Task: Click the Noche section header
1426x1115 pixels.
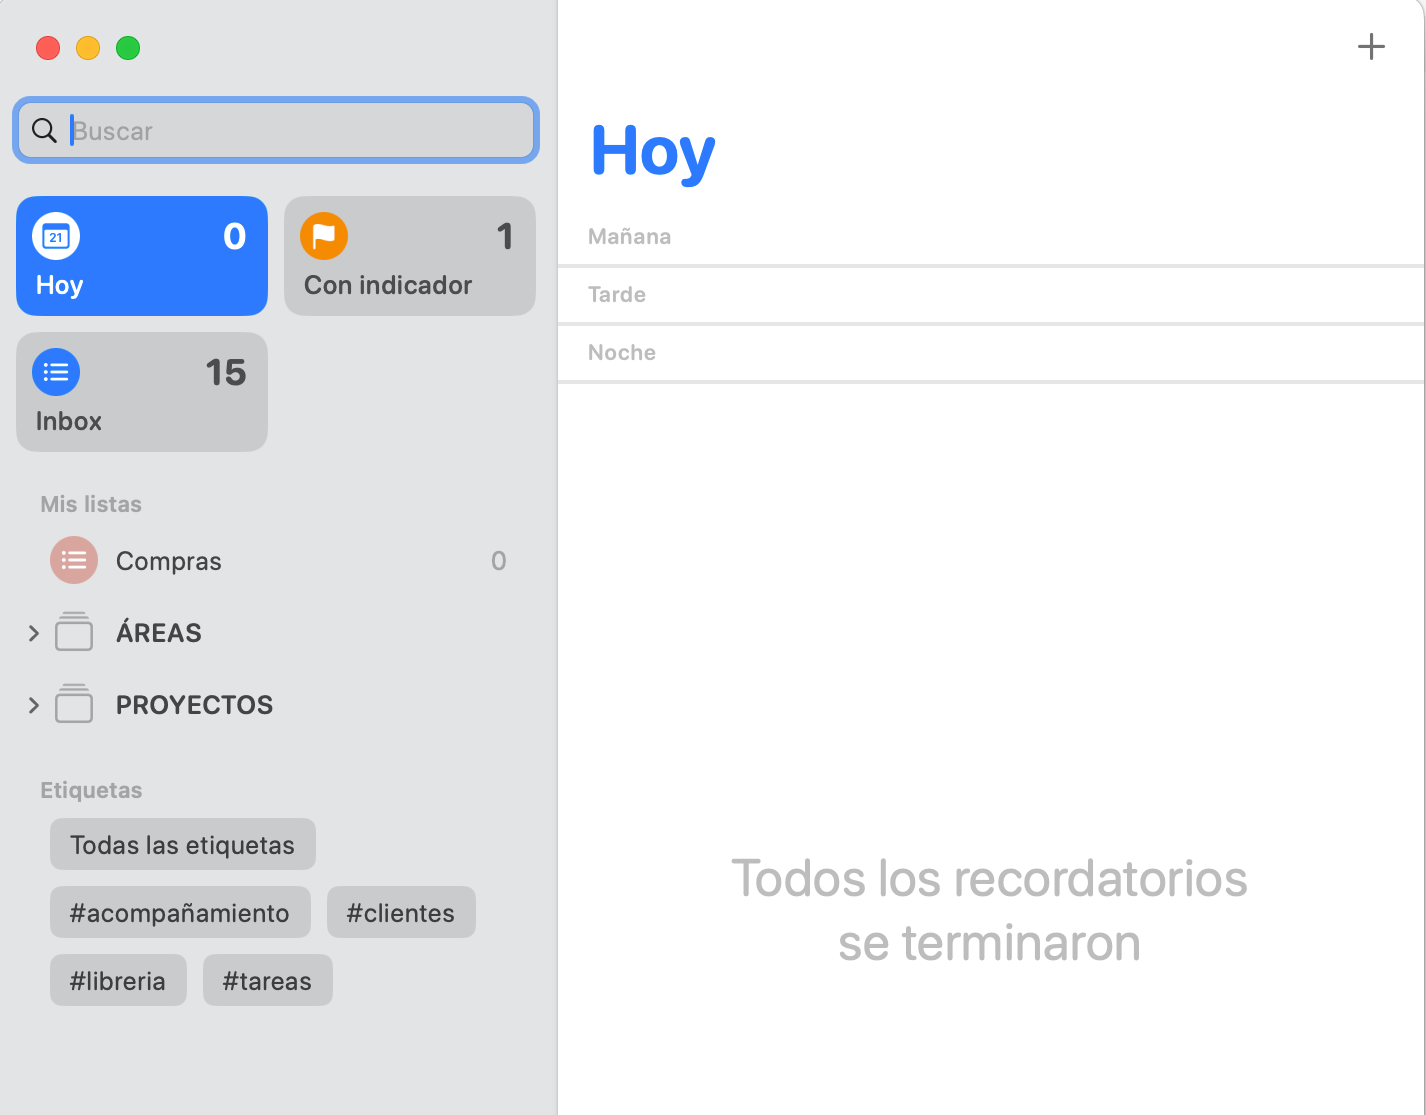Action: click(622, 352)
